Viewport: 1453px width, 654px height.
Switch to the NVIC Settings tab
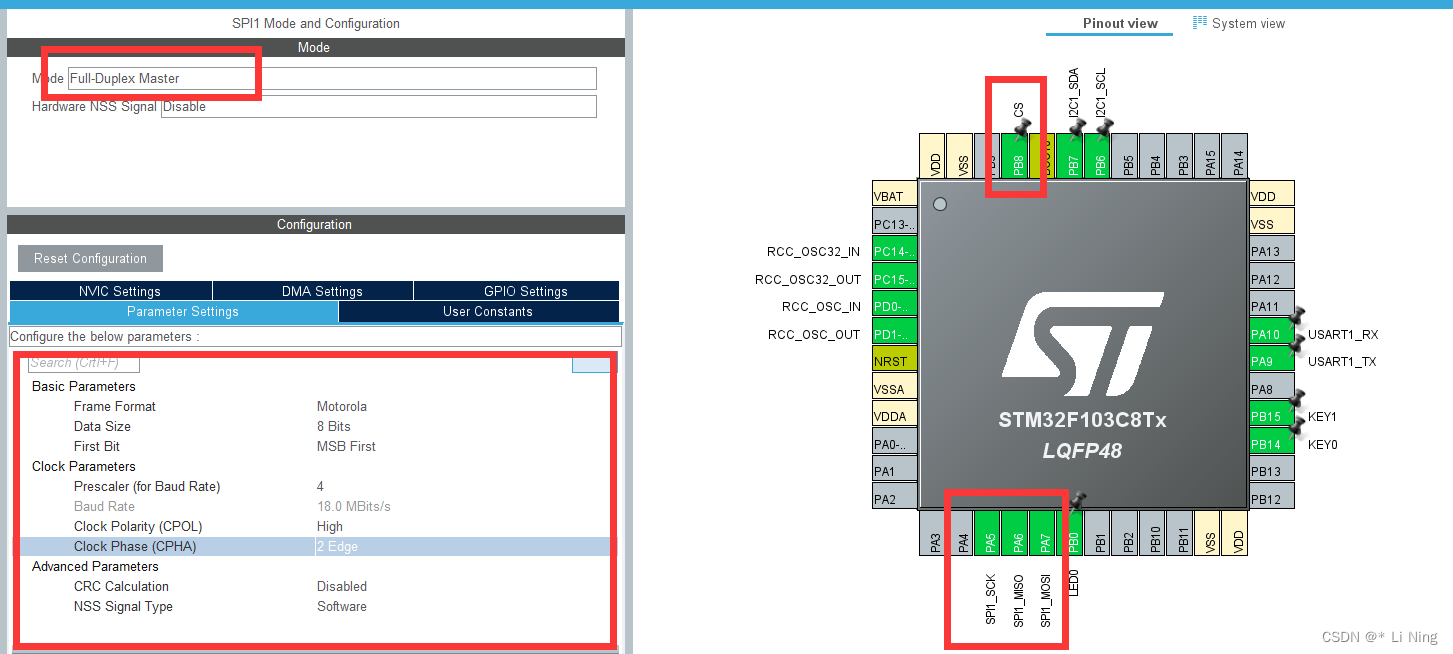(111, 291)
